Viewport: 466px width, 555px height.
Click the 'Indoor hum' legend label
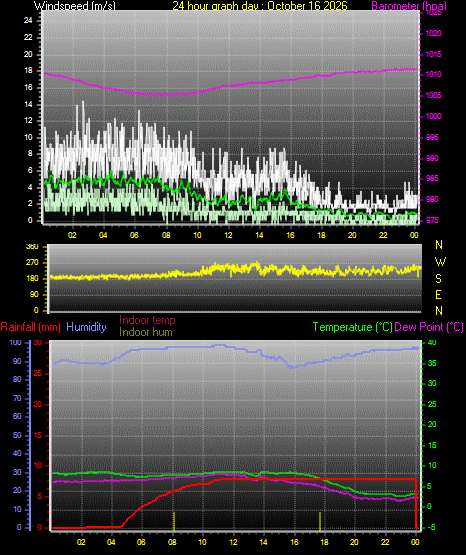click(146, 332)
